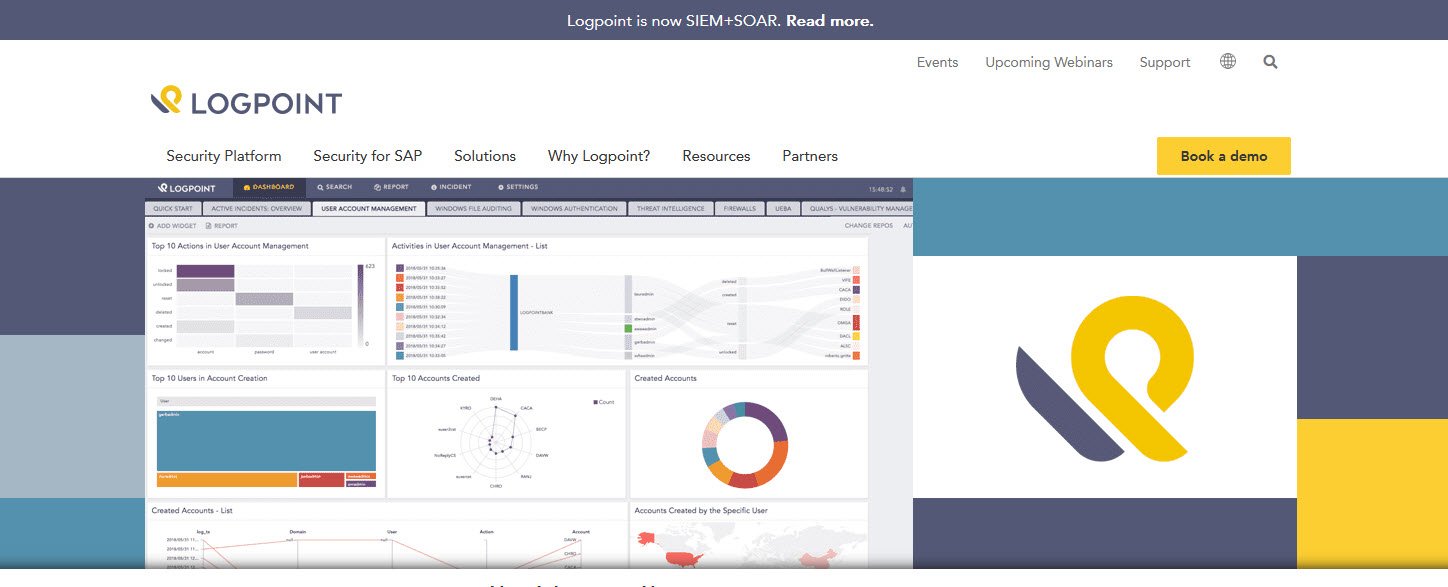Open the Firewalls tab
Screen dimensions: 1448x587
[740, 209]
